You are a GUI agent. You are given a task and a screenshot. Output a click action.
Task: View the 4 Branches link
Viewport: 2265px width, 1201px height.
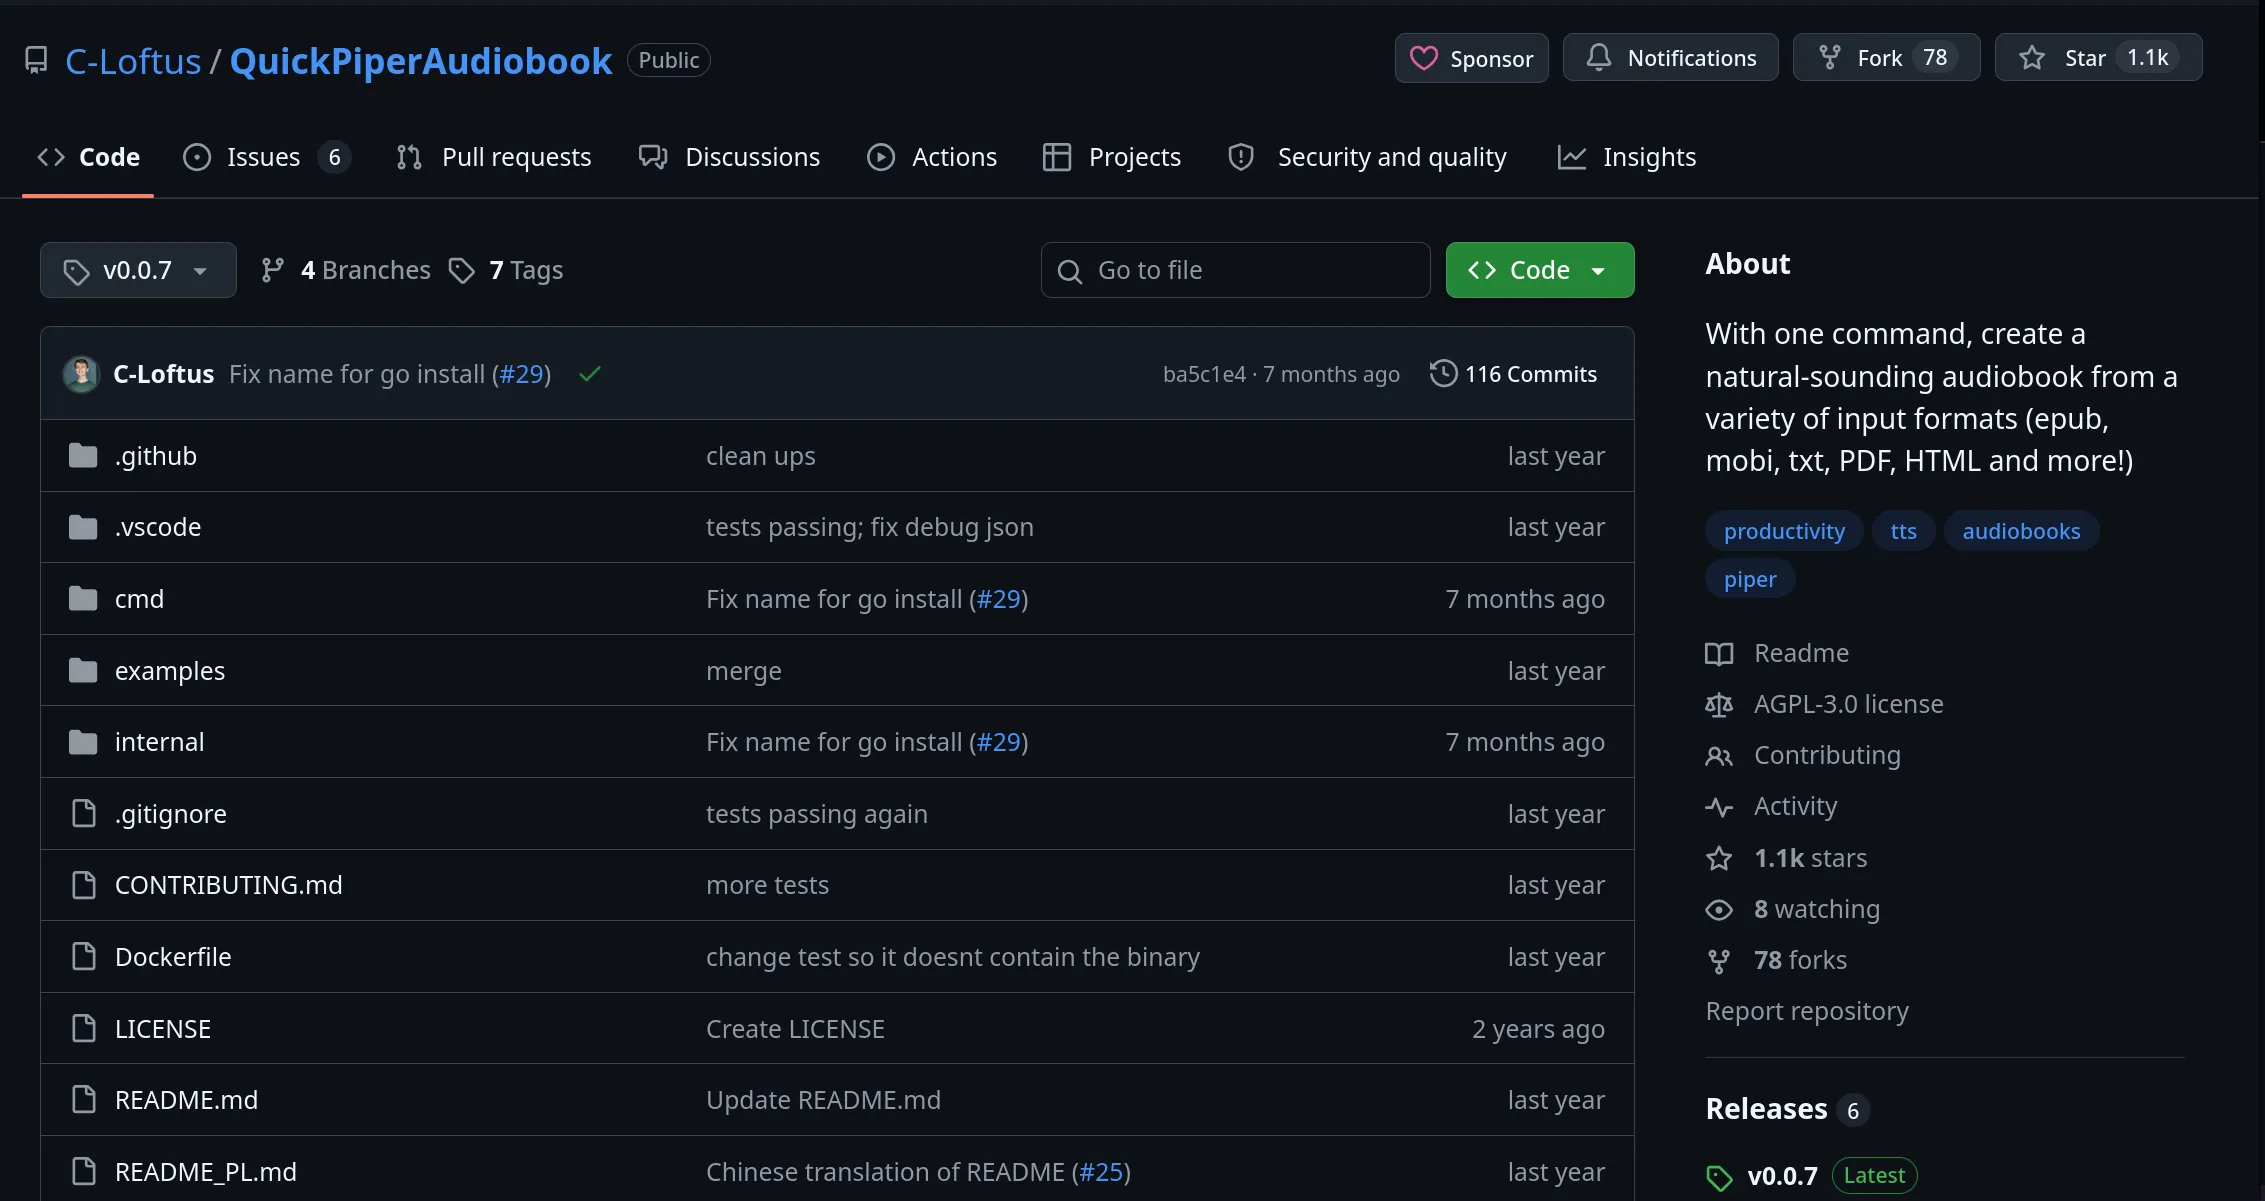[346, 270]
